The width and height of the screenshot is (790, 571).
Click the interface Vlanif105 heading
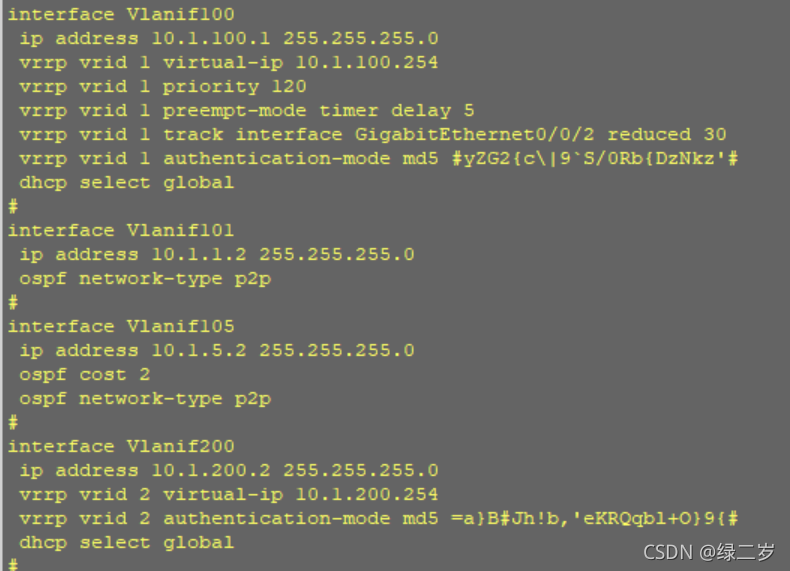pyautogui.click(x=121, y=327)
